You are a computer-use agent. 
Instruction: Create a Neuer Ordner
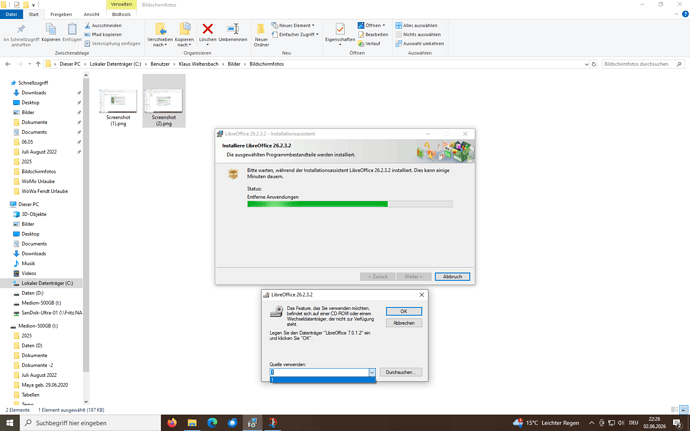[261, 35]
